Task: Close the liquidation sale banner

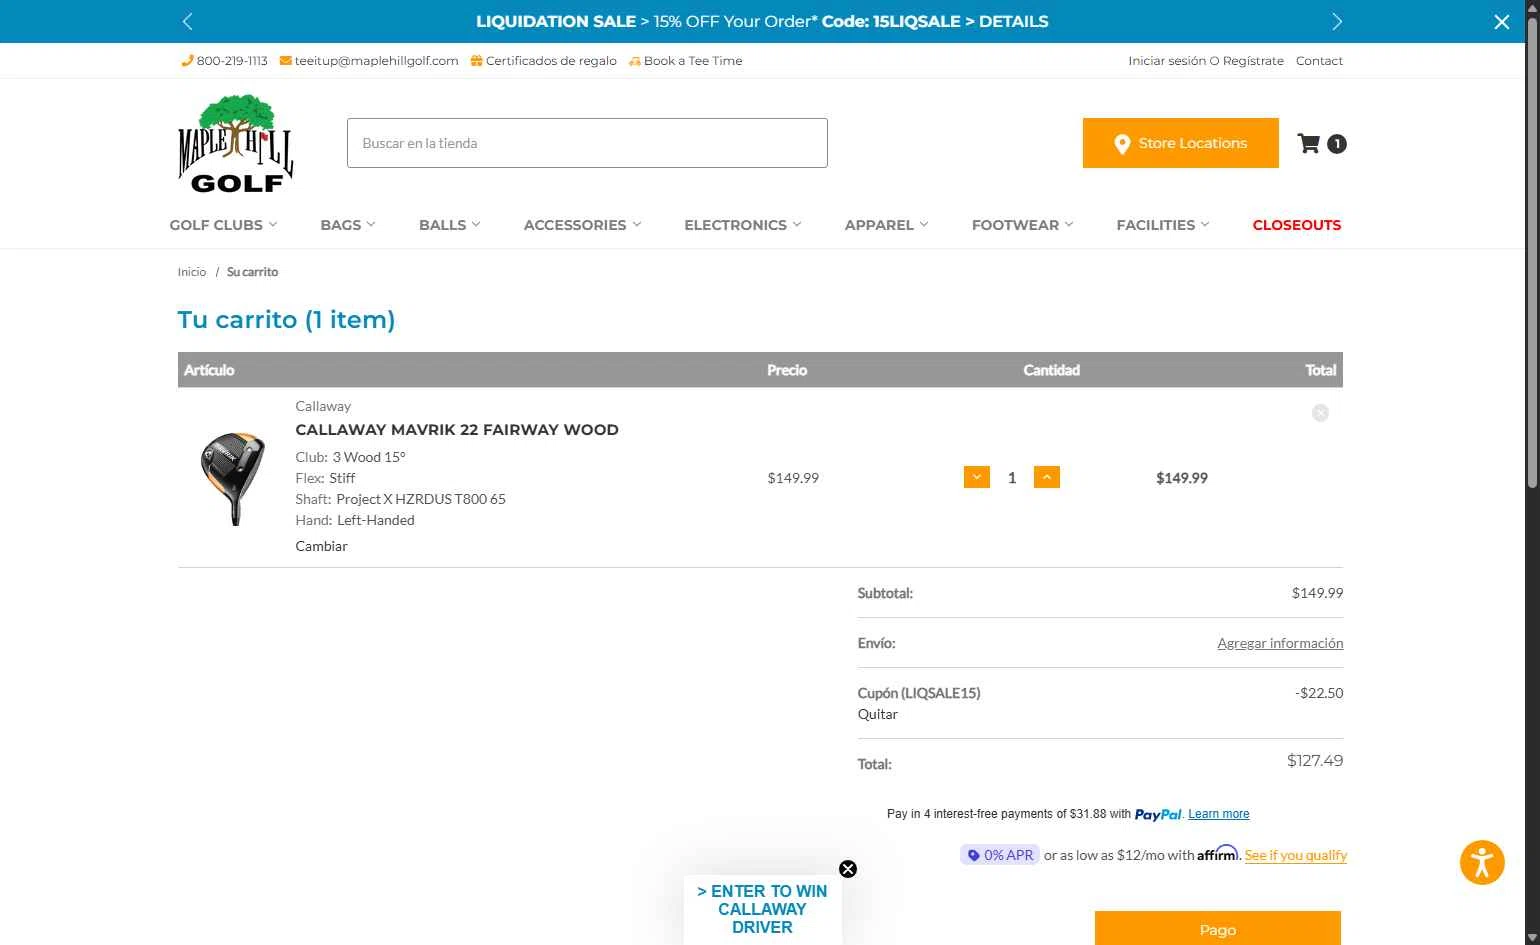Action: click(1502, 22)
